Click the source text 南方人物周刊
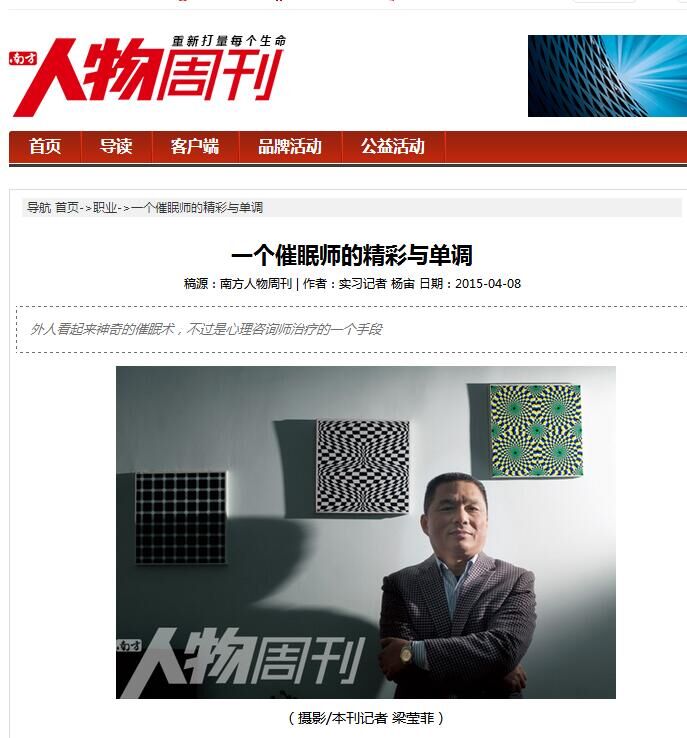The height and width of the screenshot is (738, 687). [x=256, y=284]
